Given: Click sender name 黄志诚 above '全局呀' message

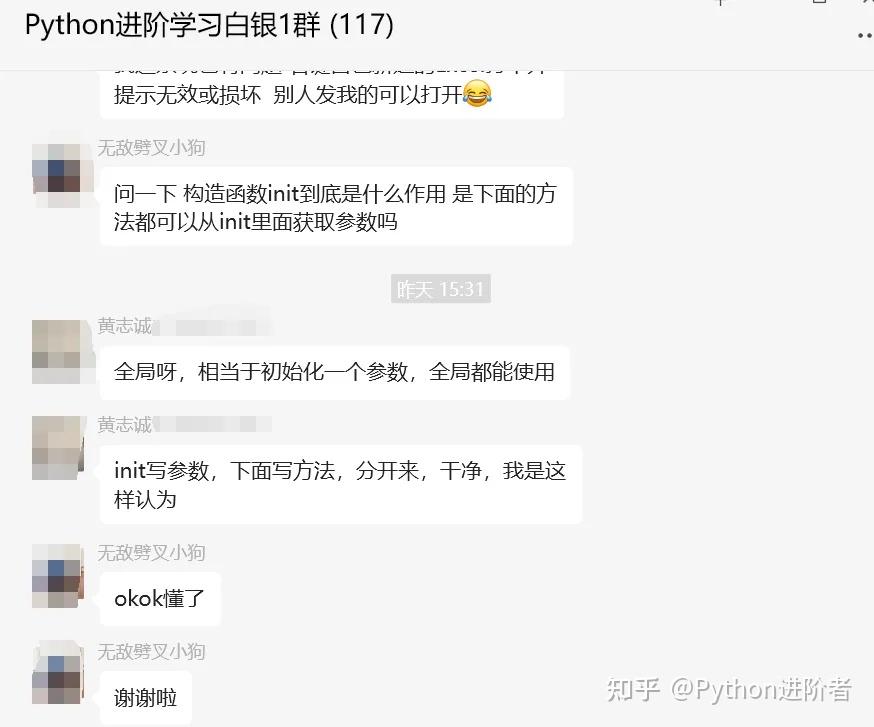Looking at the screenshot, I should (x=125, y=326).
